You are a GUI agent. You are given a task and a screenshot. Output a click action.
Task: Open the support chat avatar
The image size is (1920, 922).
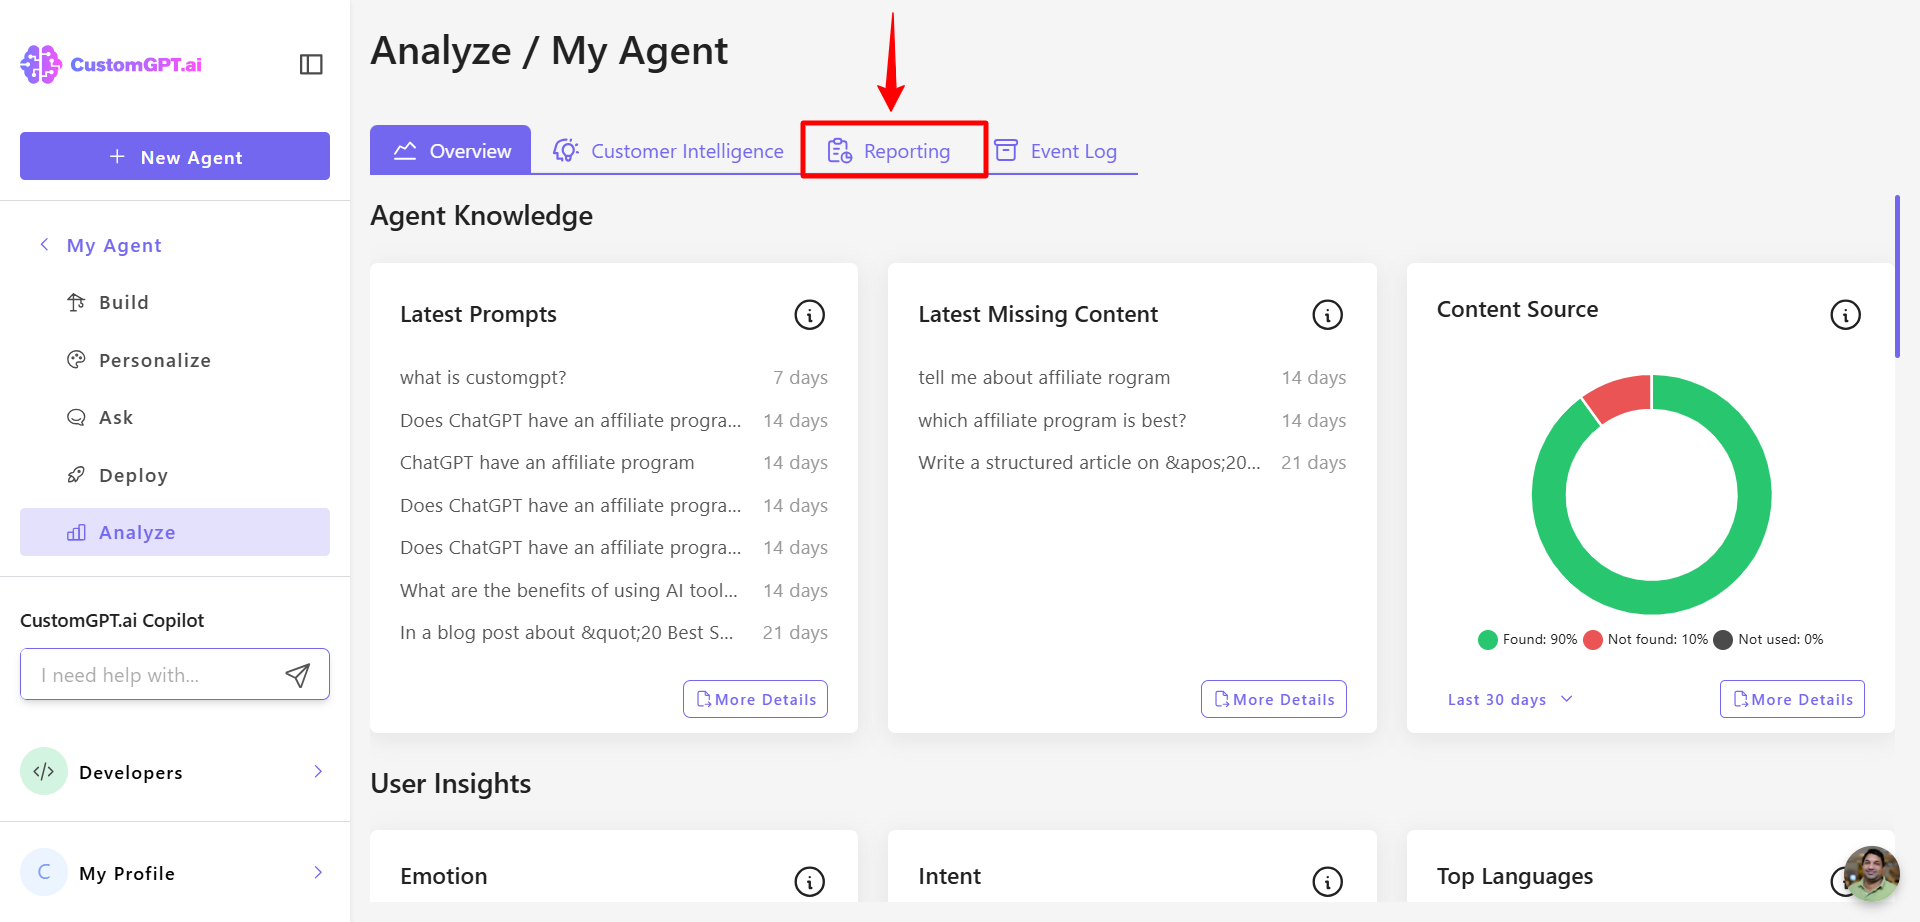click(x=1872, y=873)
